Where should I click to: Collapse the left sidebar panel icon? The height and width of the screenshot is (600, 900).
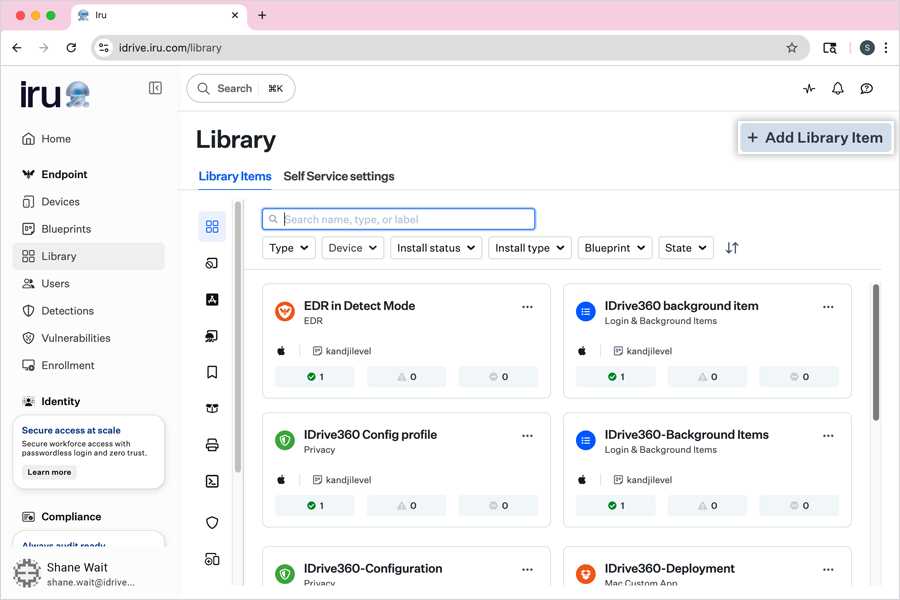[155, 89]
